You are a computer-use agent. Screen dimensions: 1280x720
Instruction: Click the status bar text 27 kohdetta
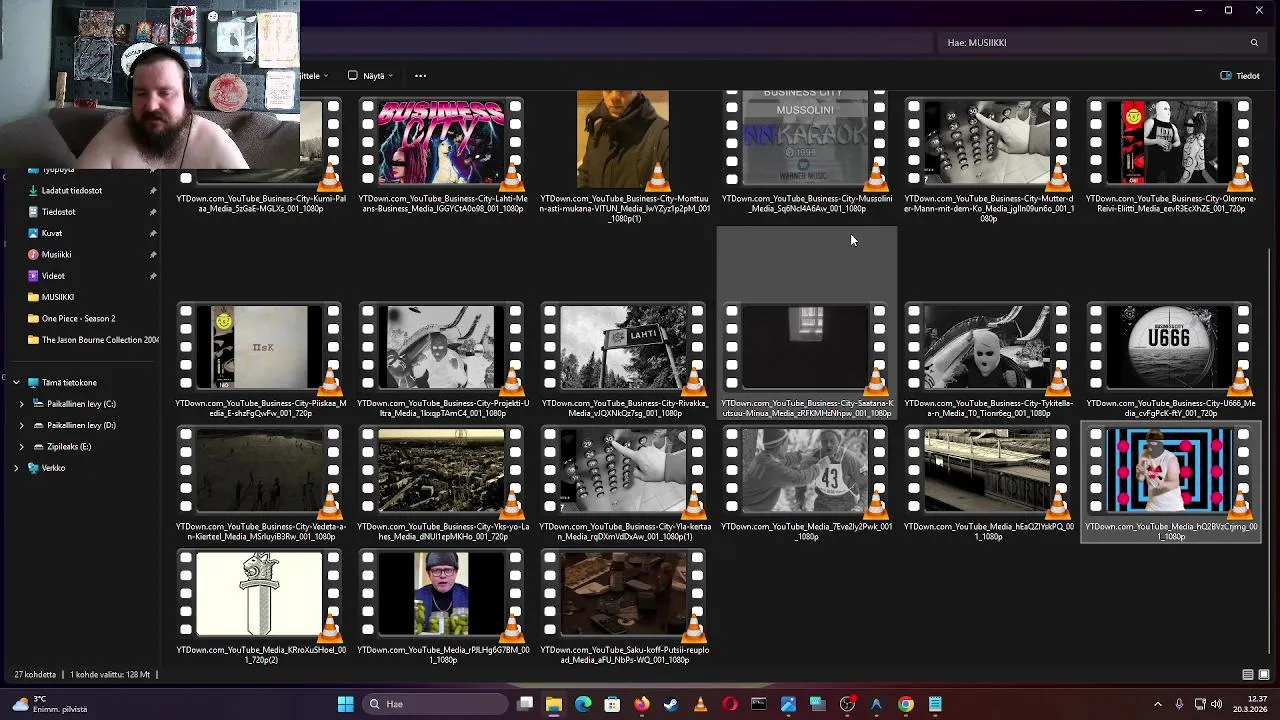pos(34,675)
